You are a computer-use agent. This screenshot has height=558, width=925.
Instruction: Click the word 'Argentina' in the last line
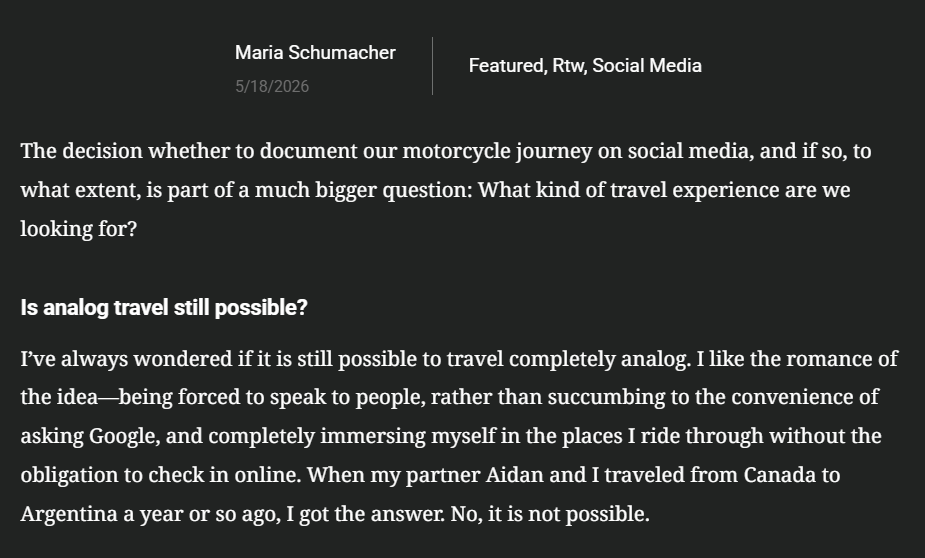(69, 514)
